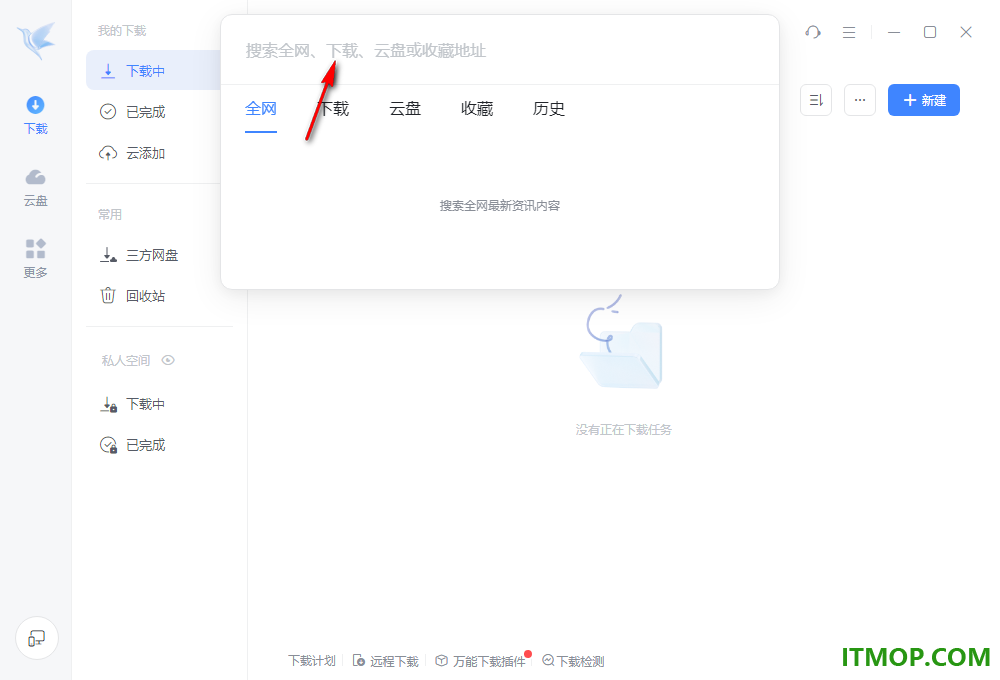Maximize the window
The height and width of the screenshot is (680, 1000).
coord(930,32)
